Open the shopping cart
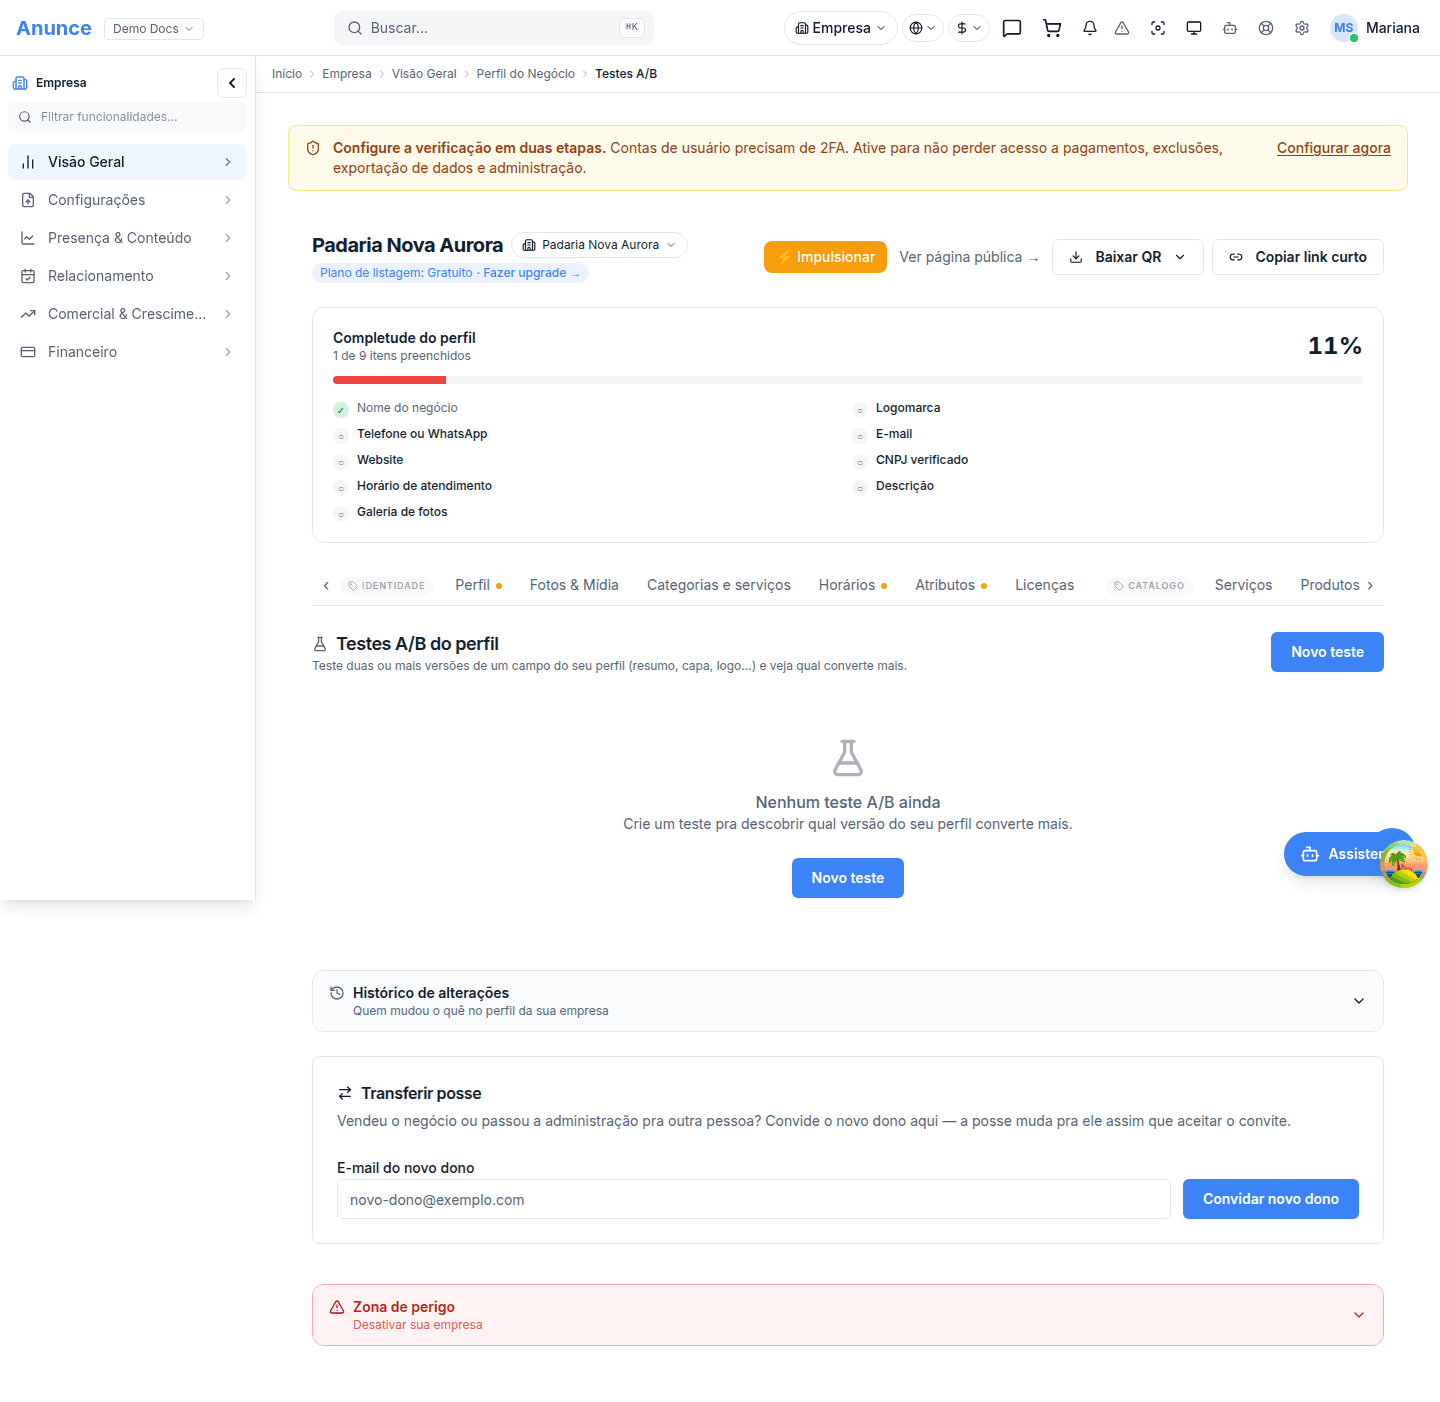This screenshot has height=1402, width=1440. (1052, 28)
